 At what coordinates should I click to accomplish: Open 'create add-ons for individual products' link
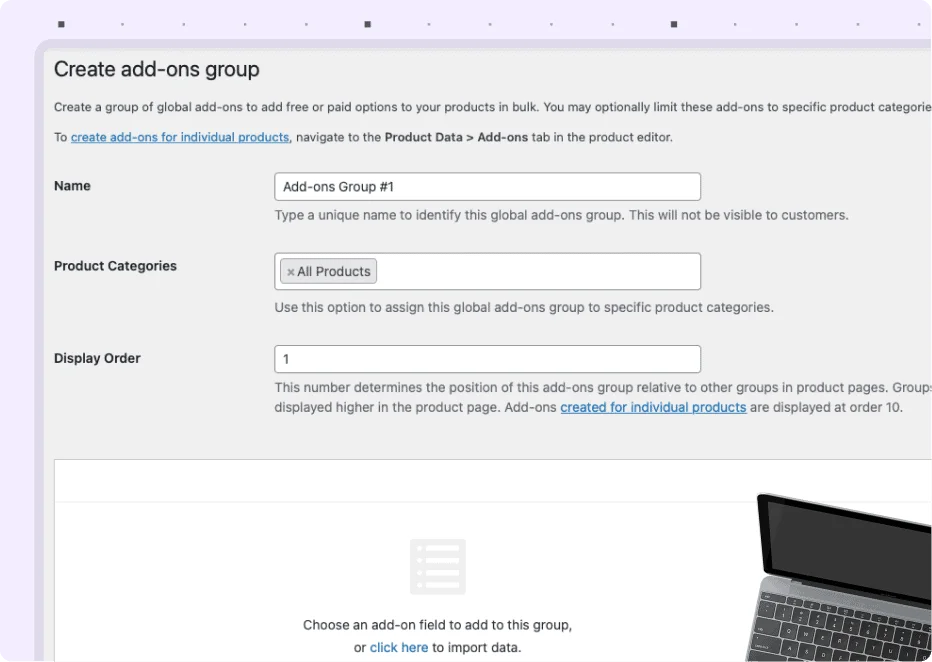click(180, 137)
